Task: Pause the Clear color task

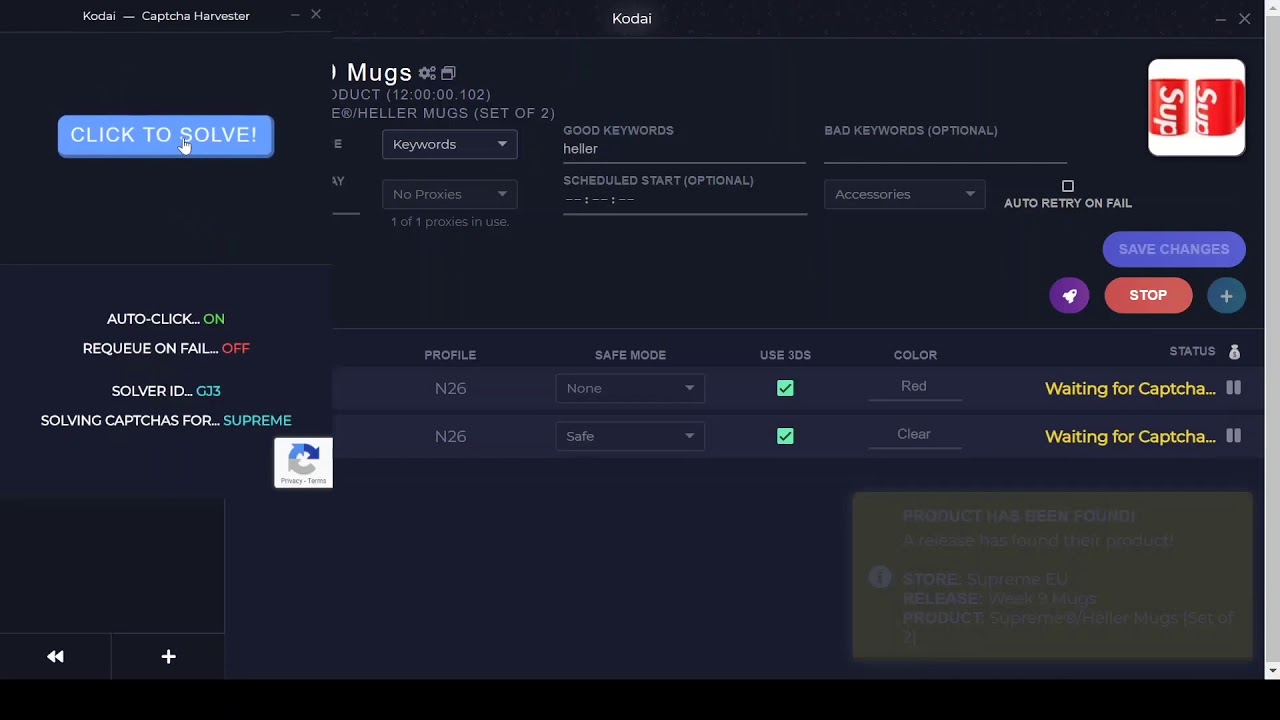Action: (1233, 436)
